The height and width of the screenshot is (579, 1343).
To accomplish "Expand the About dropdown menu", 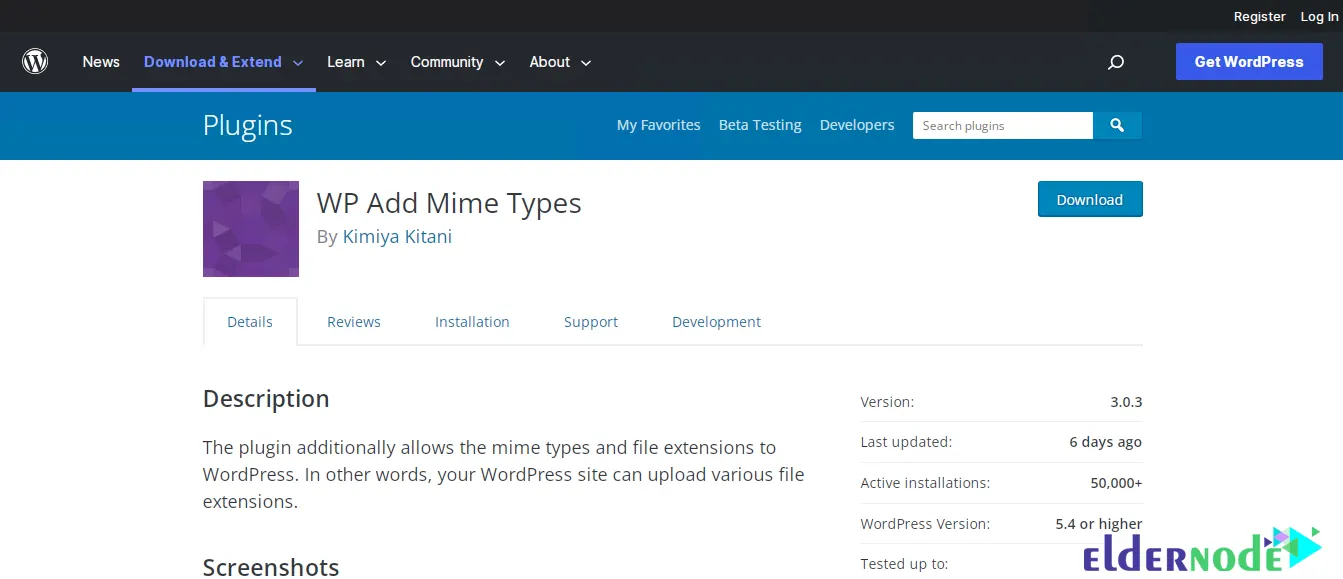I will tap(560, 62).
